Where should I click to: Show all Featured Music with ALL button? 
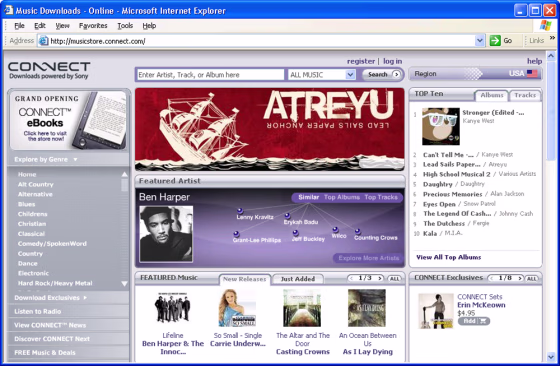394,279
